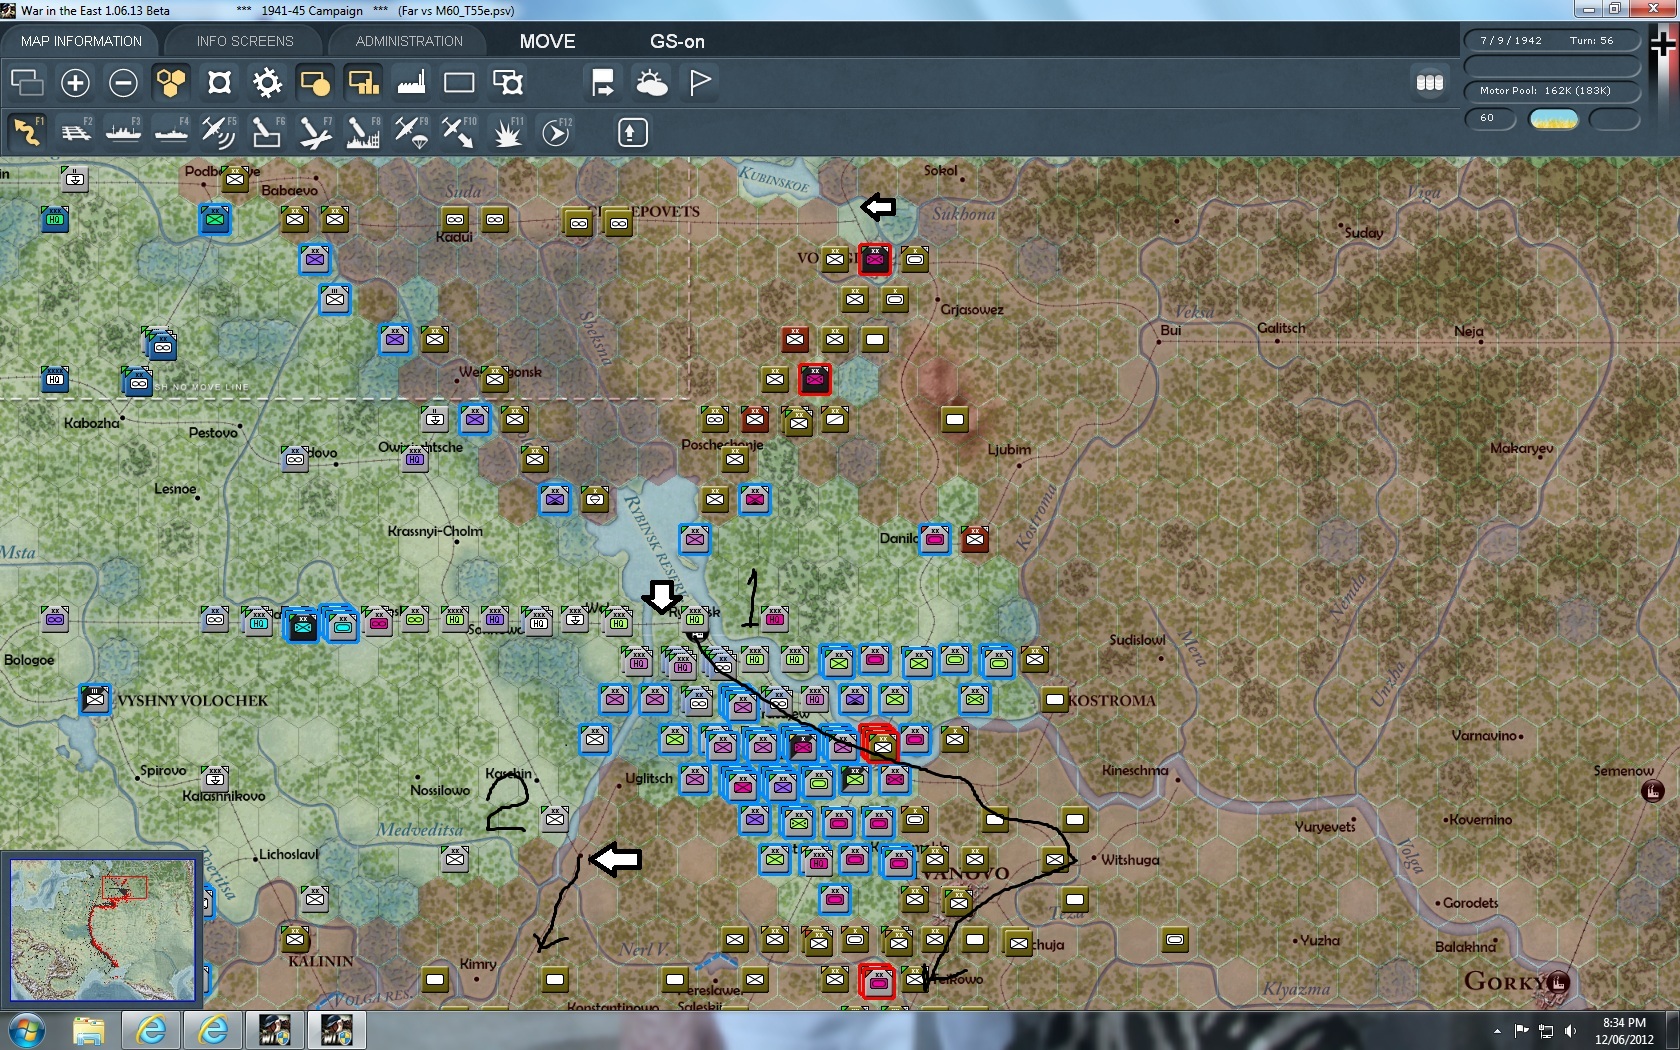Screen dimensions: 1680x1050
Task: Click the GORKY city label
Action: [x=1505, y=982]
